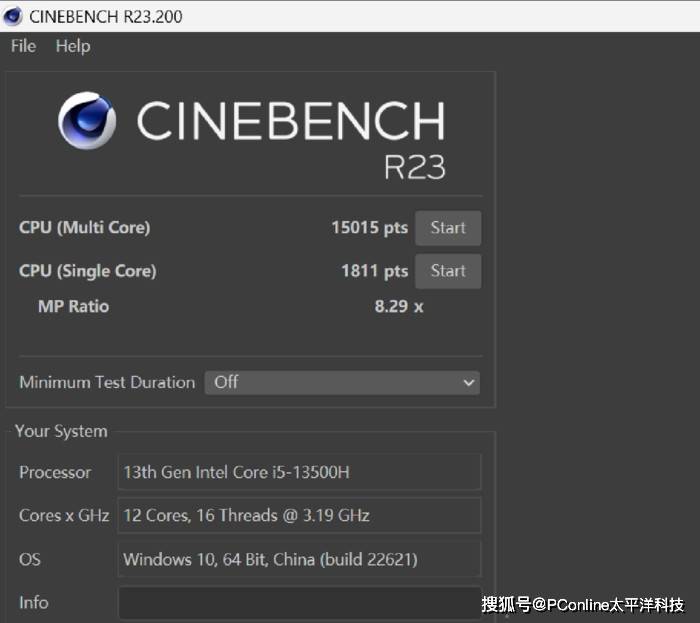
Task: Open the Minimum Test Duration dropdown
Action: (x=342, y=382)
